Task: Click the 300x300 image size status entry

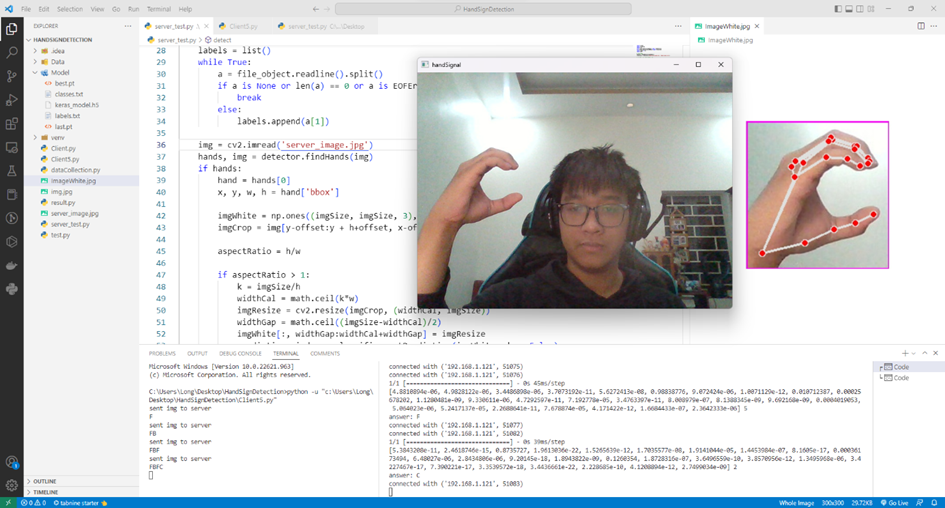Action: pos(832,503)
